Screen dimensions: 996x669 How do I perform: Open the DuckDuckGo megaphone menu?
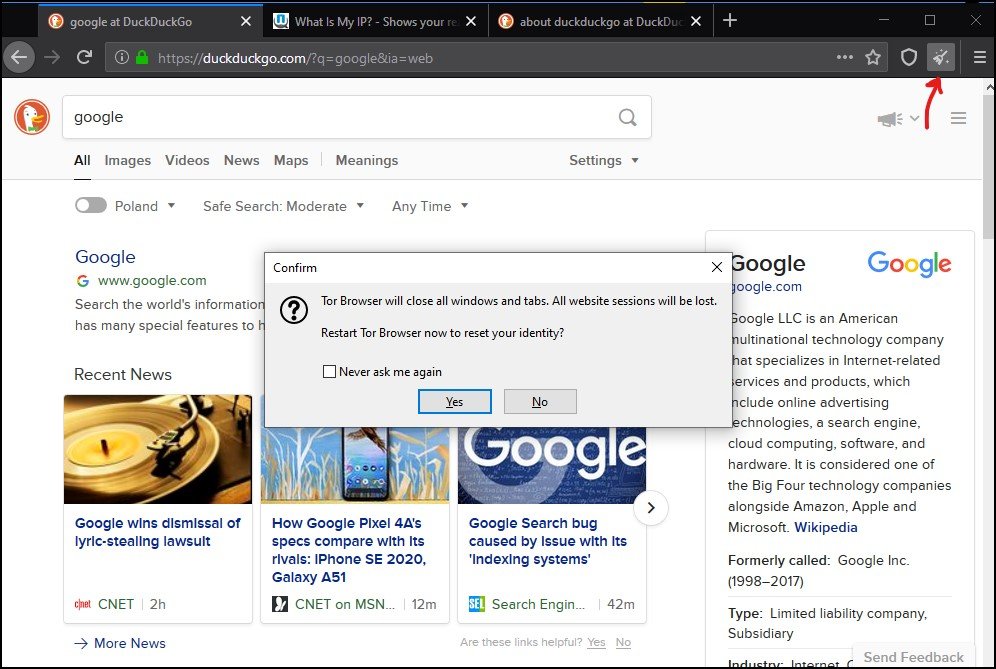[898, 119]
